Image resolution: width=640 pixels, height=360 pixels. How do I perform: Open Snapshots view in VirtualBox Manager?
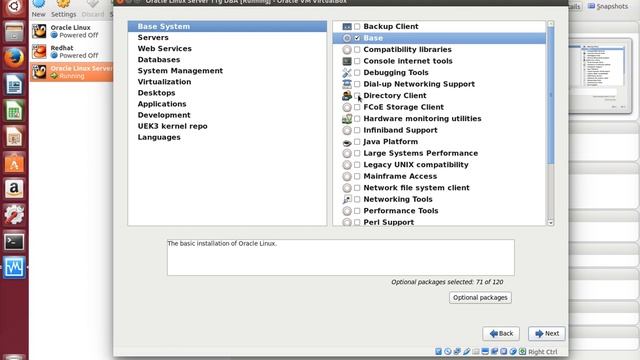pyautogui.click(x=608, y=6)
